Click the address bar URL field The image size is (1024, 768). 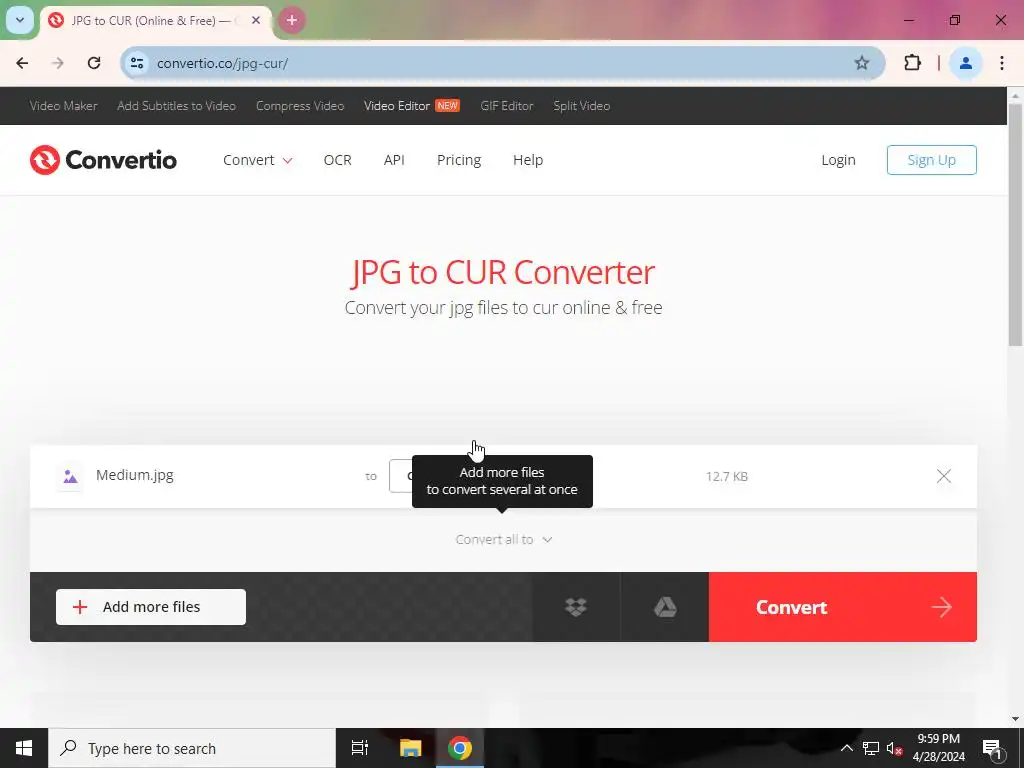coord(502,63)
